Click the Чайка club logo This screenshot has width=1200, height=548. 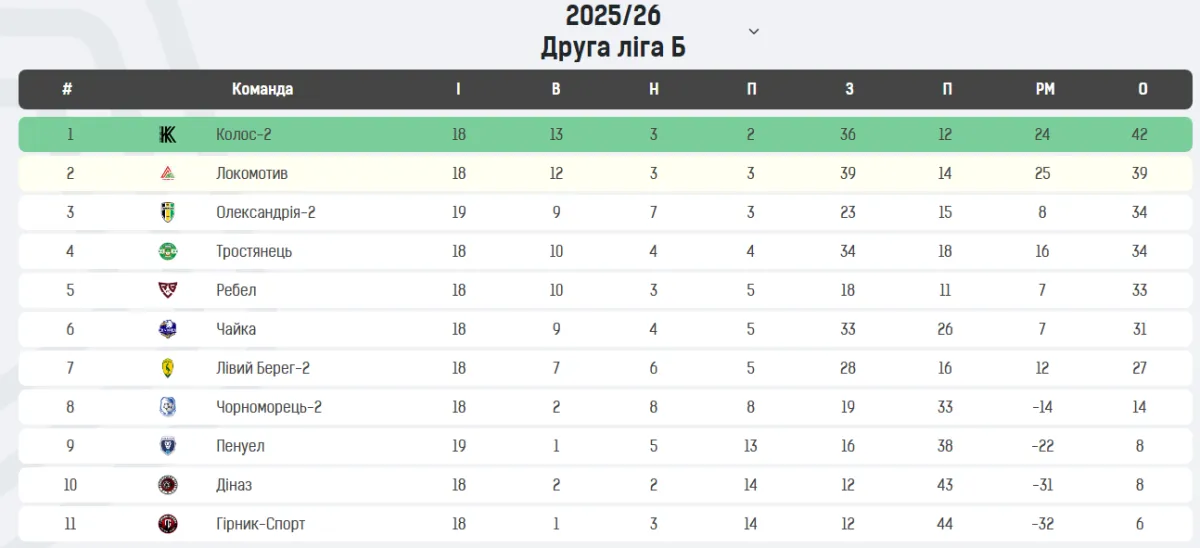(168, 329)
